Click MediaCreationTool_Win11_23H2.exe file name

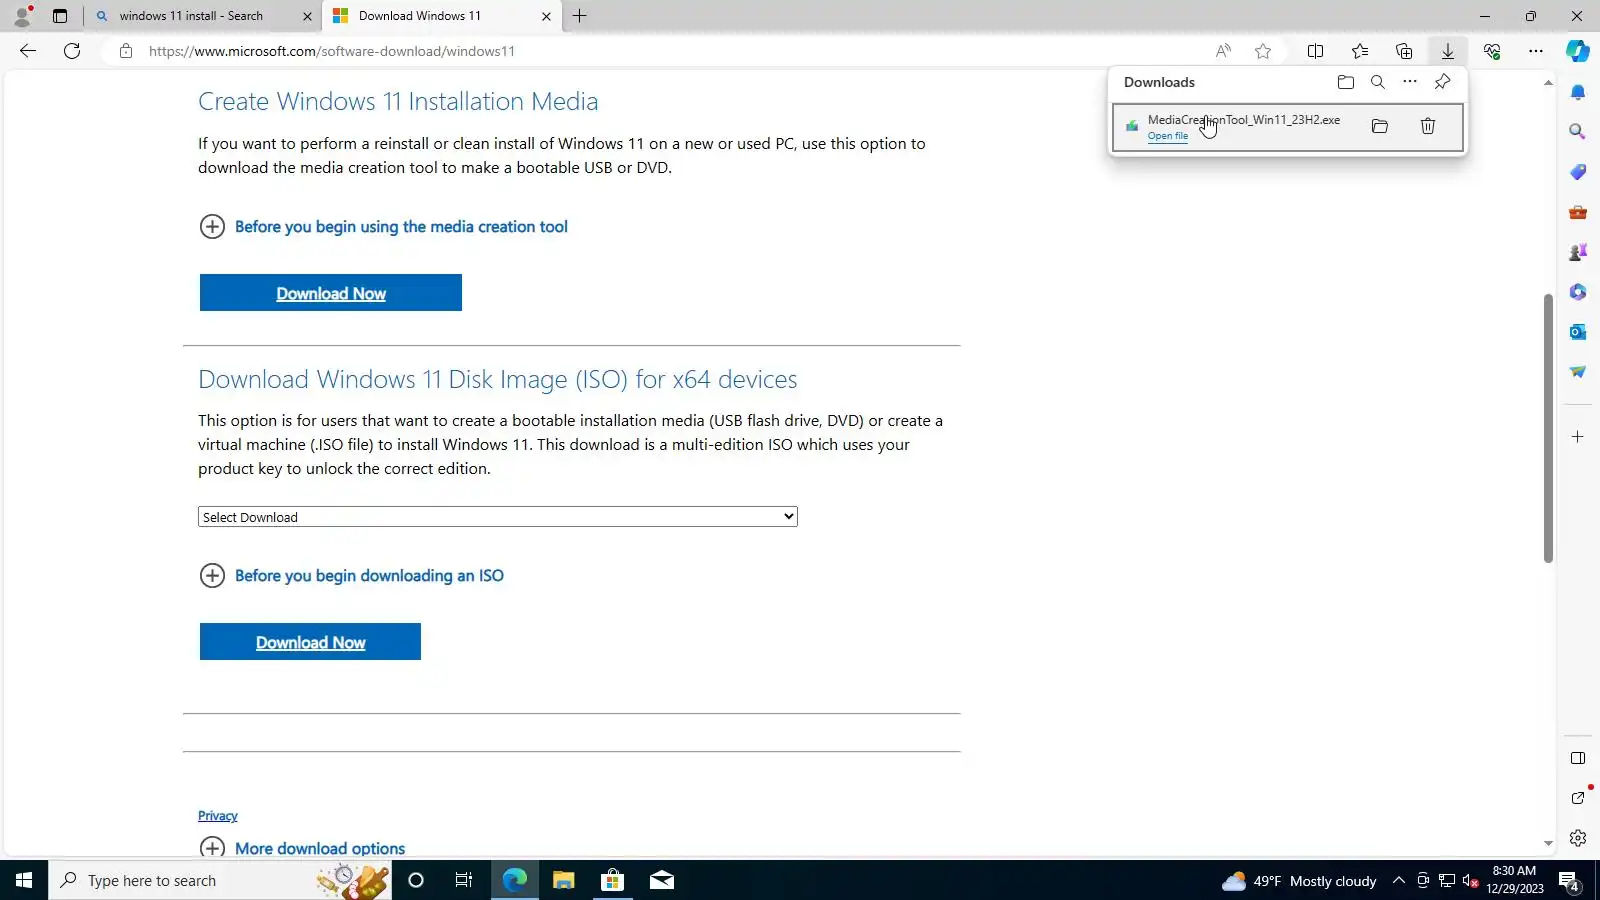pyautogui.click(x=1244, y=120)
